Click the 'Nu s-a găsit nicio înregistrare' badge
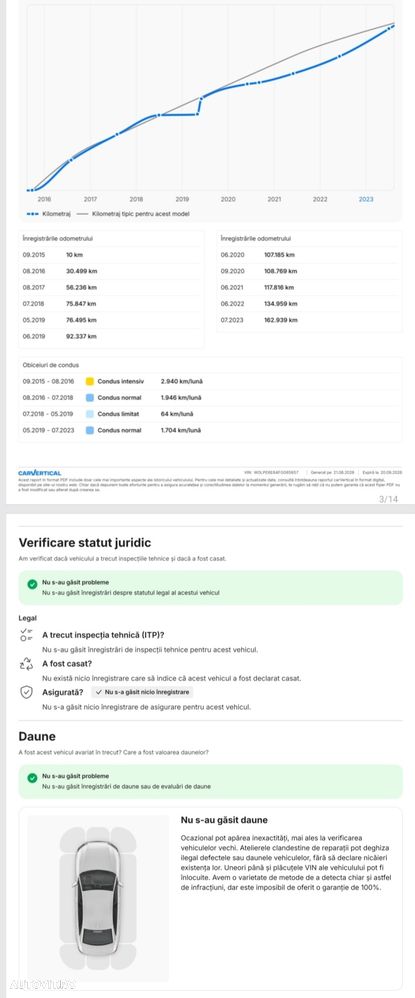The image size is (415, 998). pyautogui.click(x=141, y=692)
